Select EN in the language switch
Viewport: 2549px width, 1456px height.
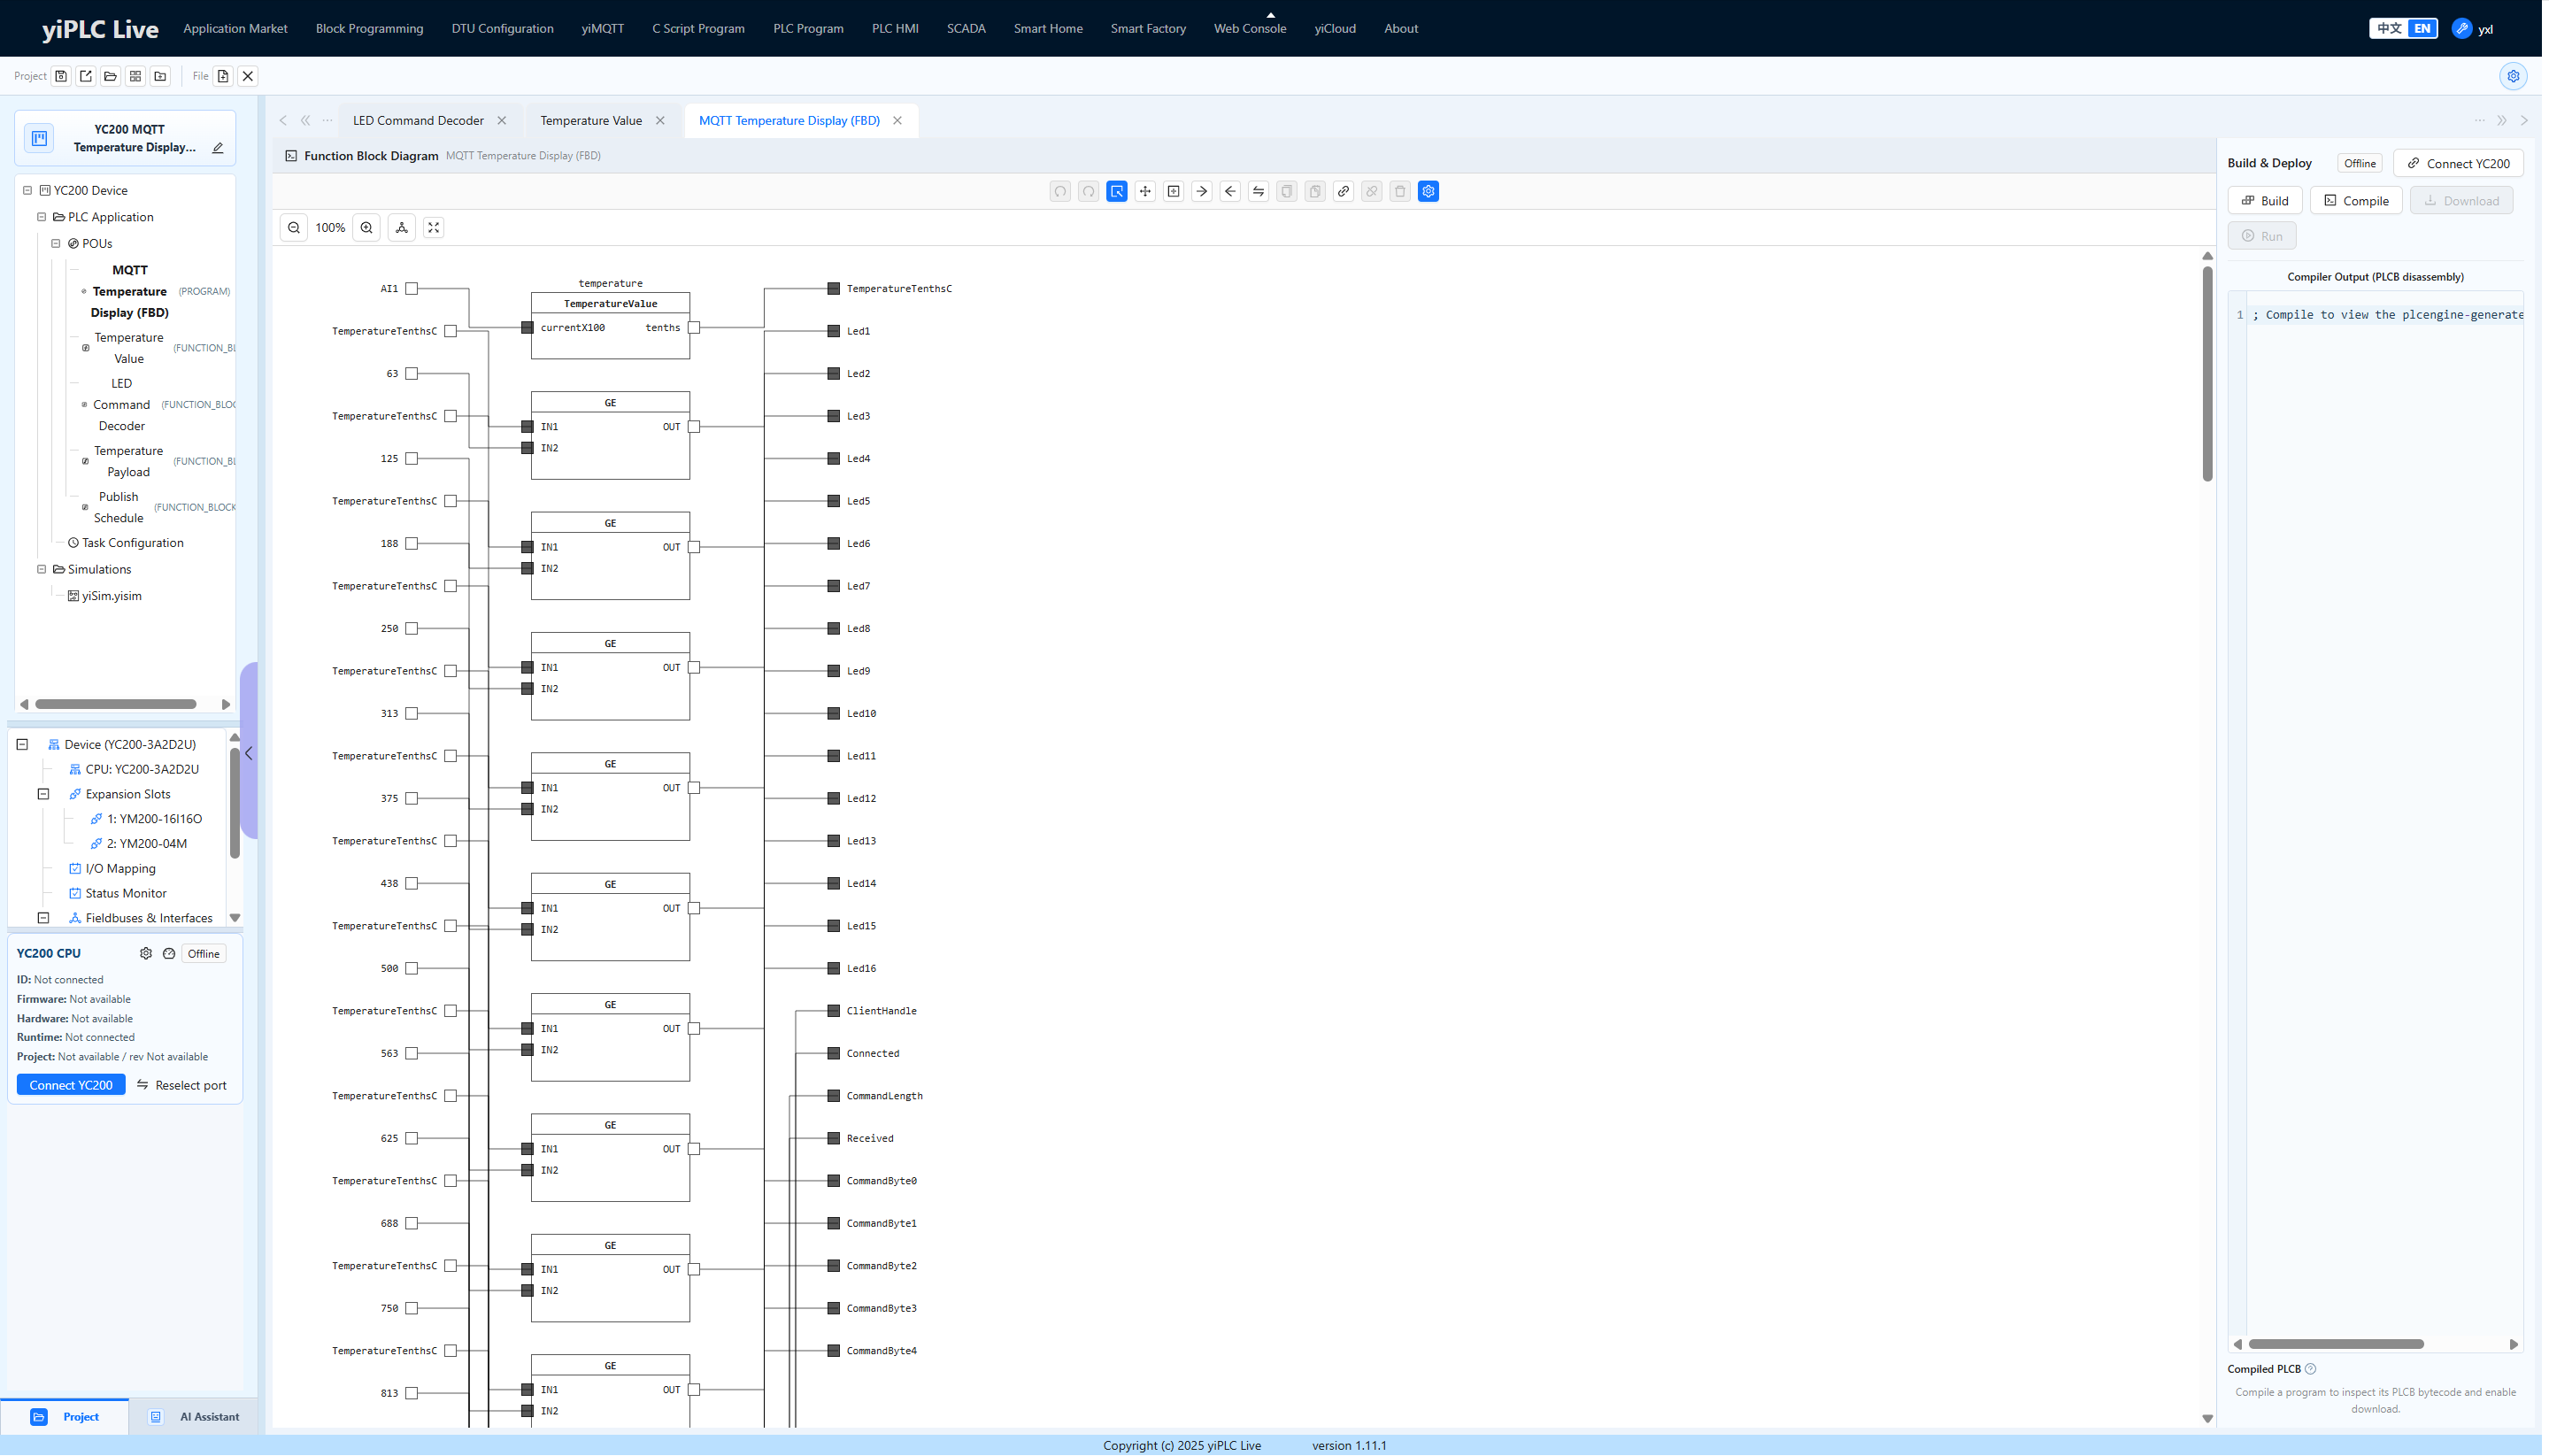click(2422, 28)
